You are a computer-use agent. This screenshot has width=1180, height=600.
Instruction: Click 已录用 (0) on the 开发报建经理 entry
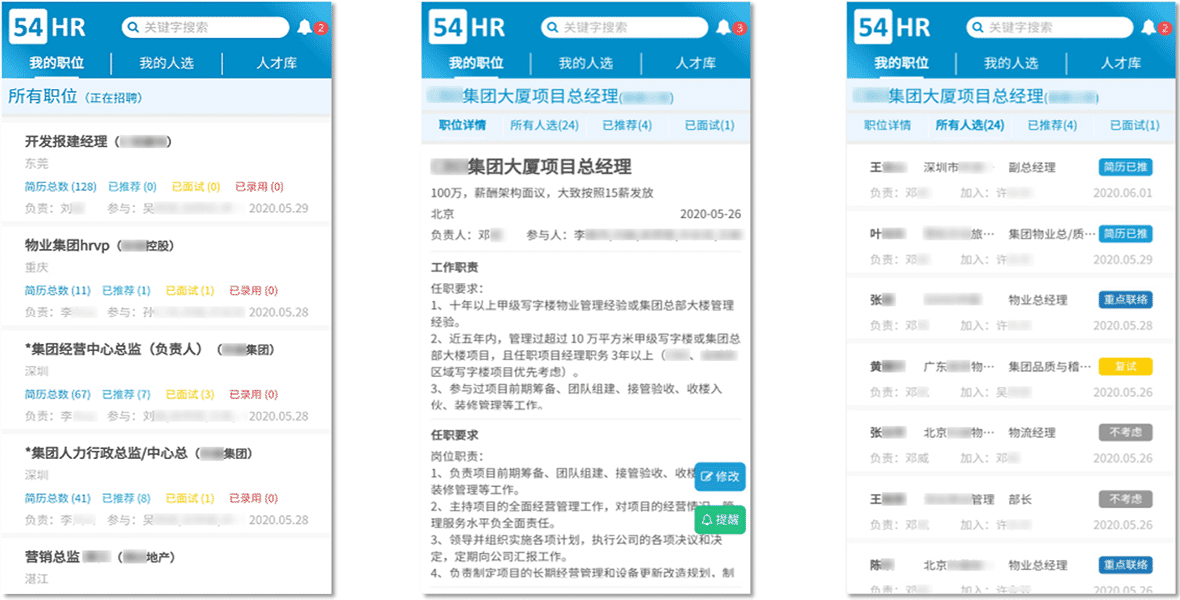(x=259, y=187)
